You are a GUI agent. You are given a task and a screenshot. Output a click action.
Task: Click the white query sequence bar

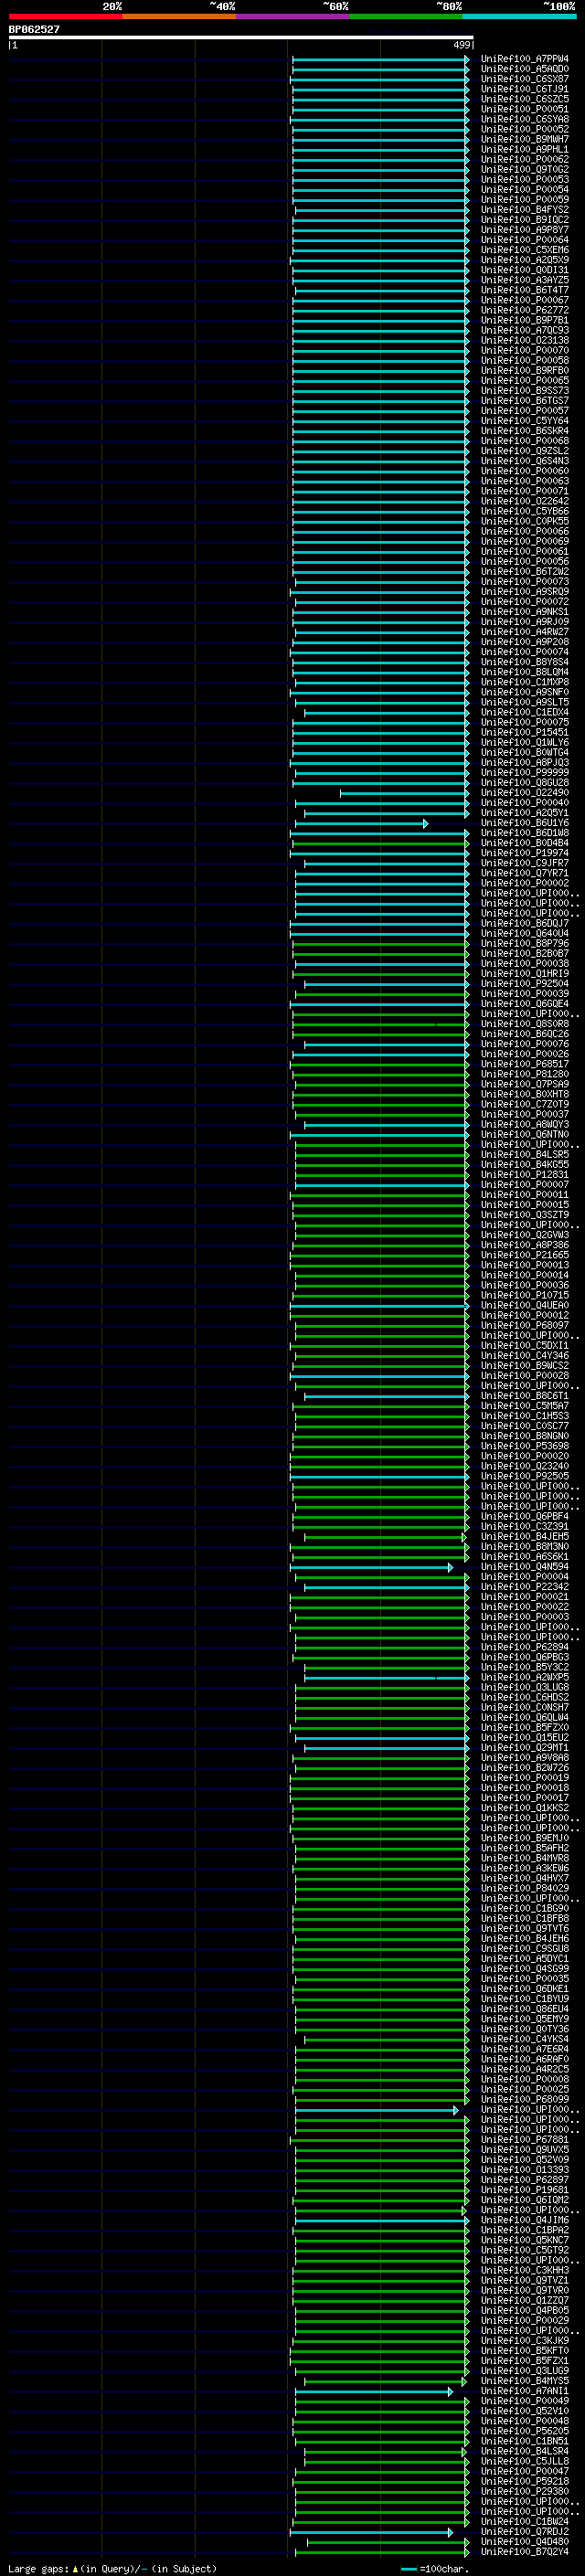[x=241, y=37]
